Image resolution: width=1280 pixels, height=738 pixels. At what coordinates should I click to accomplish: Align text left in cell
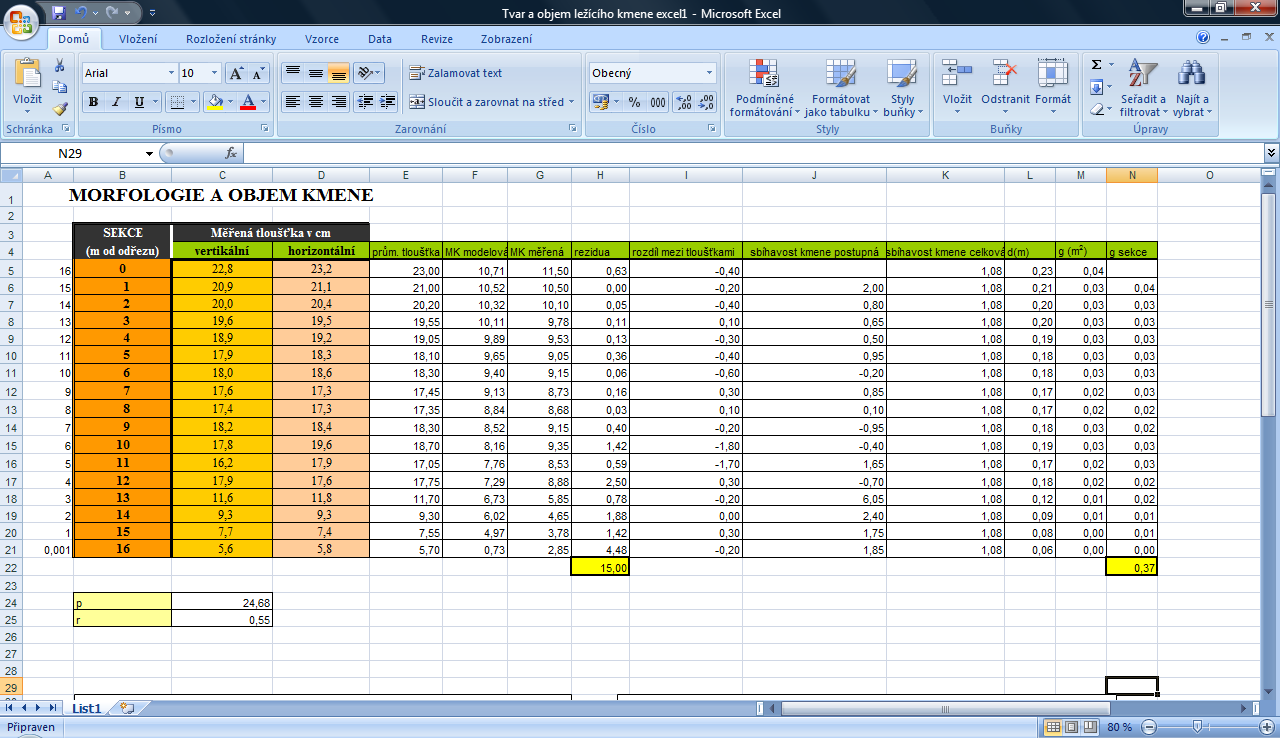[x=292, y=102]
